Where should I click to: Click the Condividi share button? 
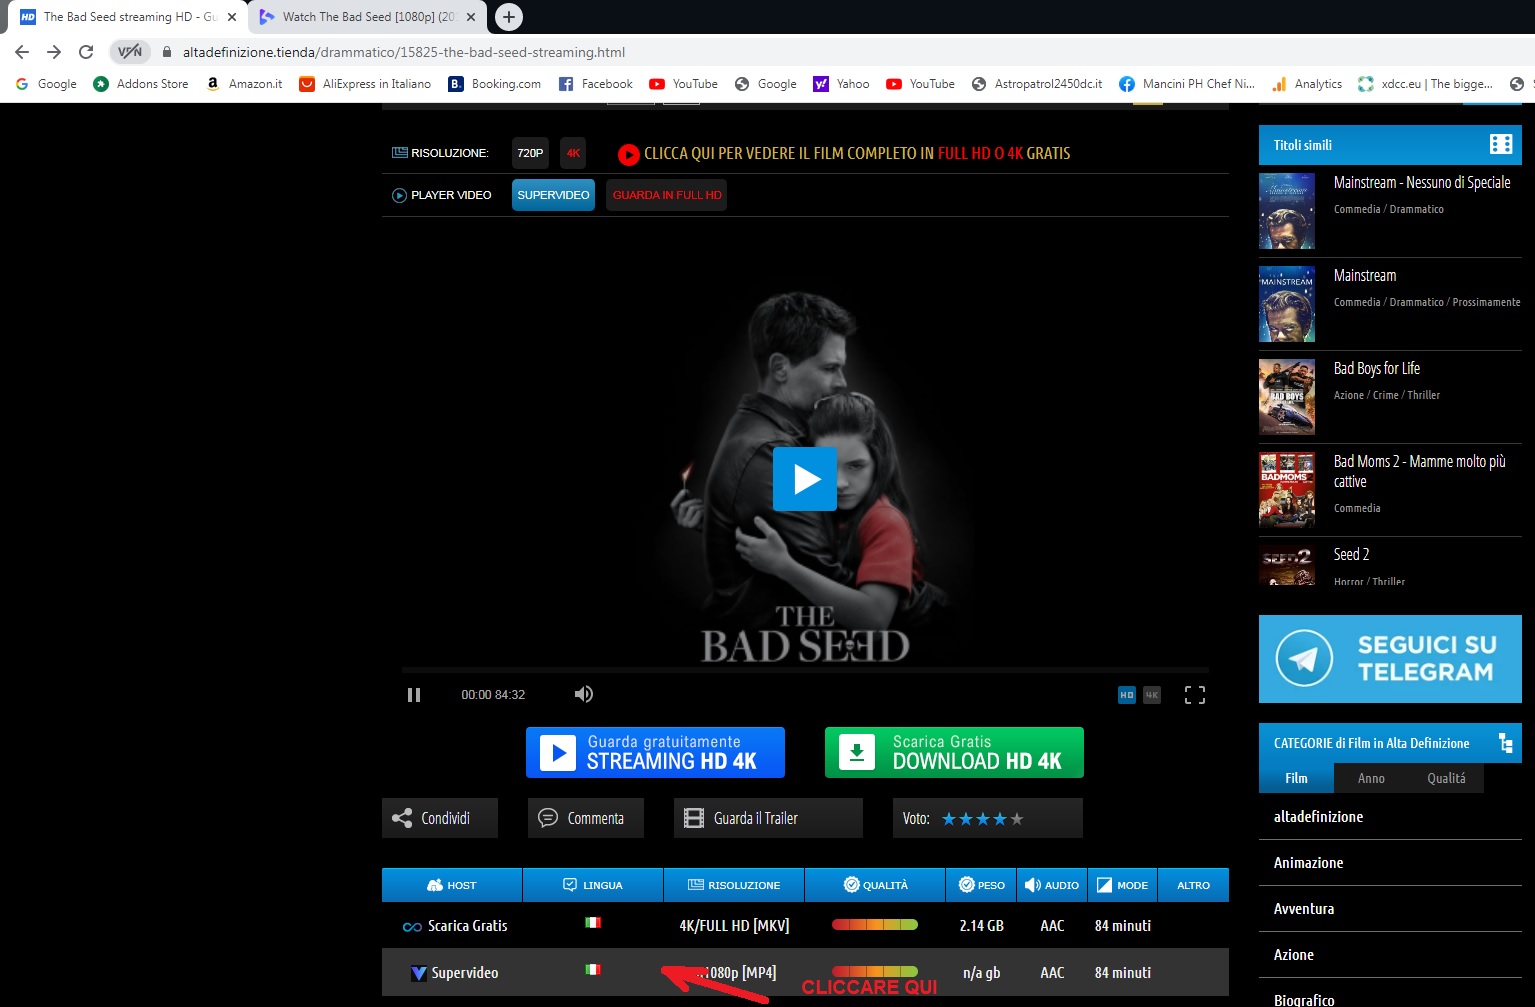click(x=440, y=818)
